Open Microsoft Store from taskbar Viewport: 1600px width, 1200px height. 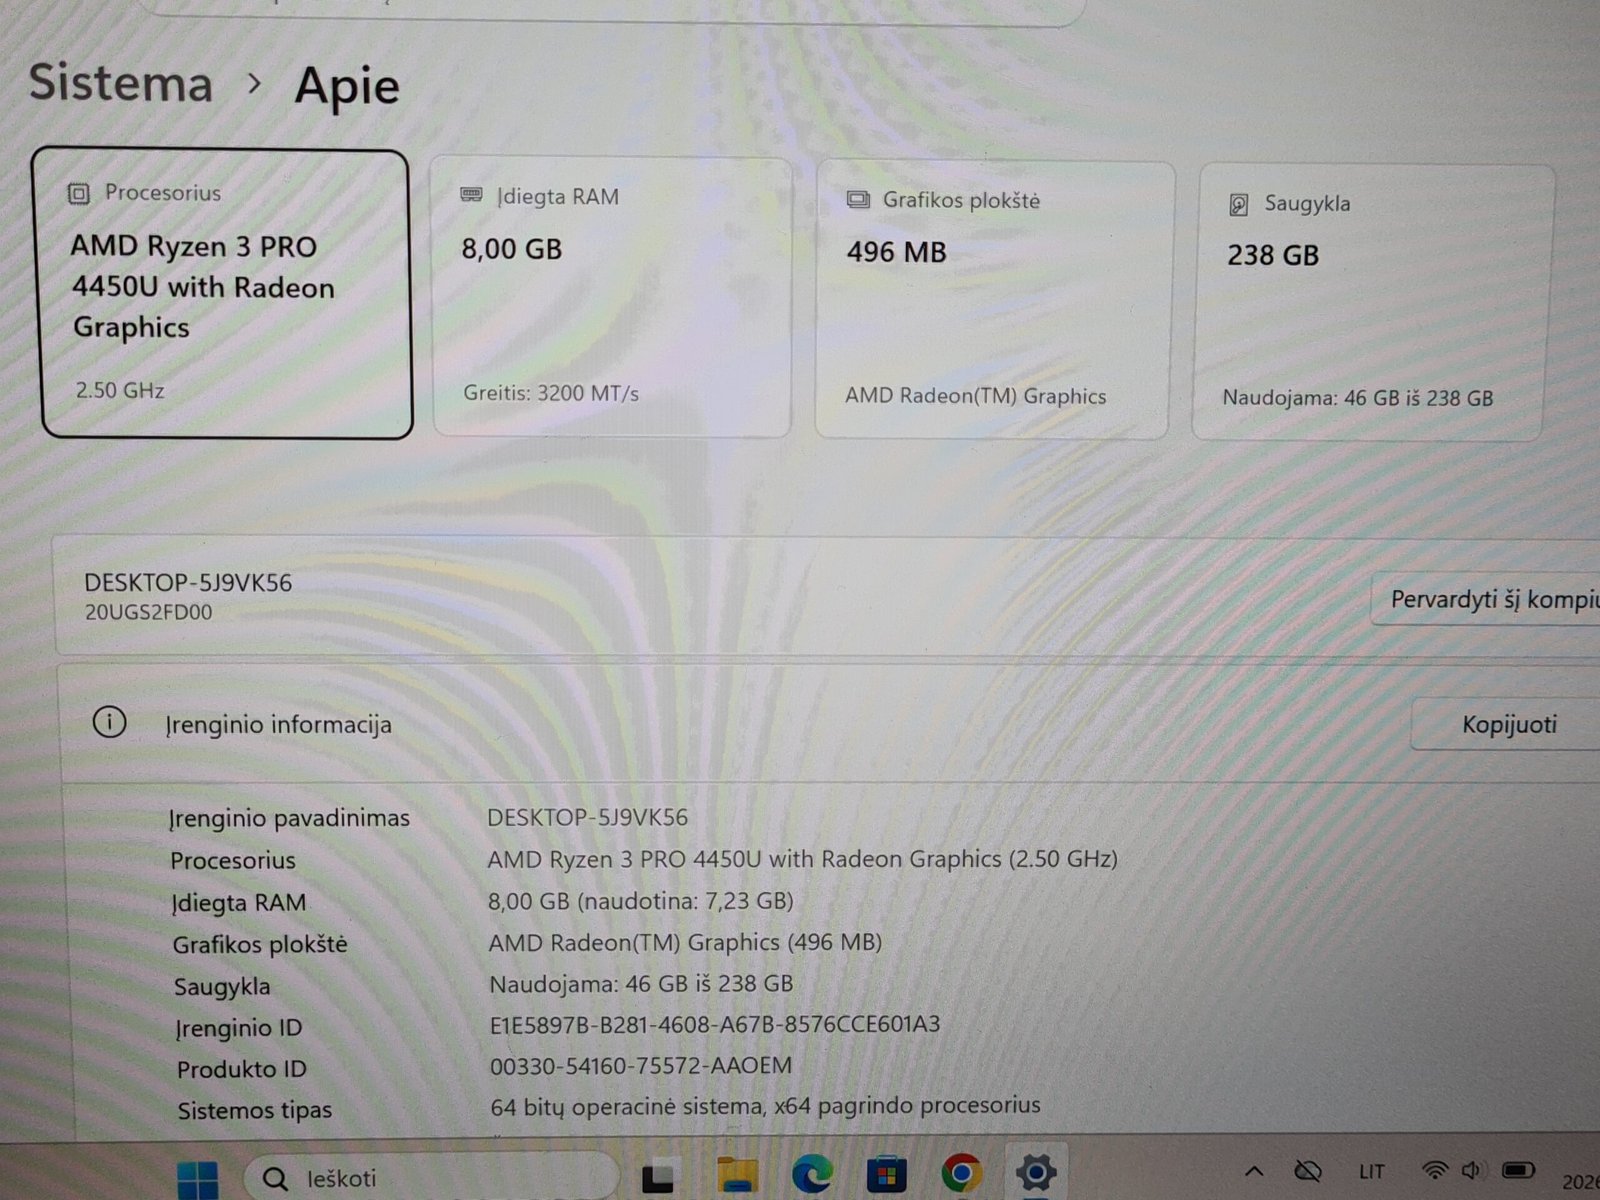pyautogui.click(x=886, y=1174)
